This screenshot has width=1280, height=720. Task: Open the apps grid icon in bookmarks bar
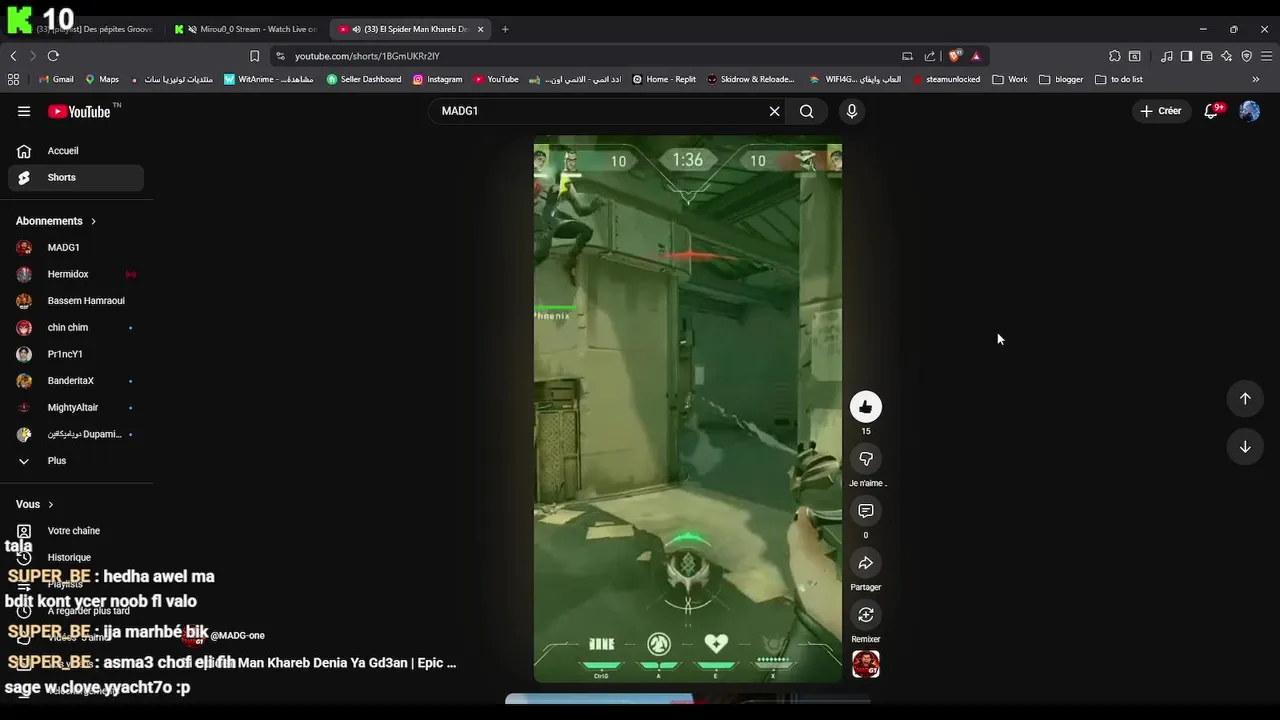13,79
